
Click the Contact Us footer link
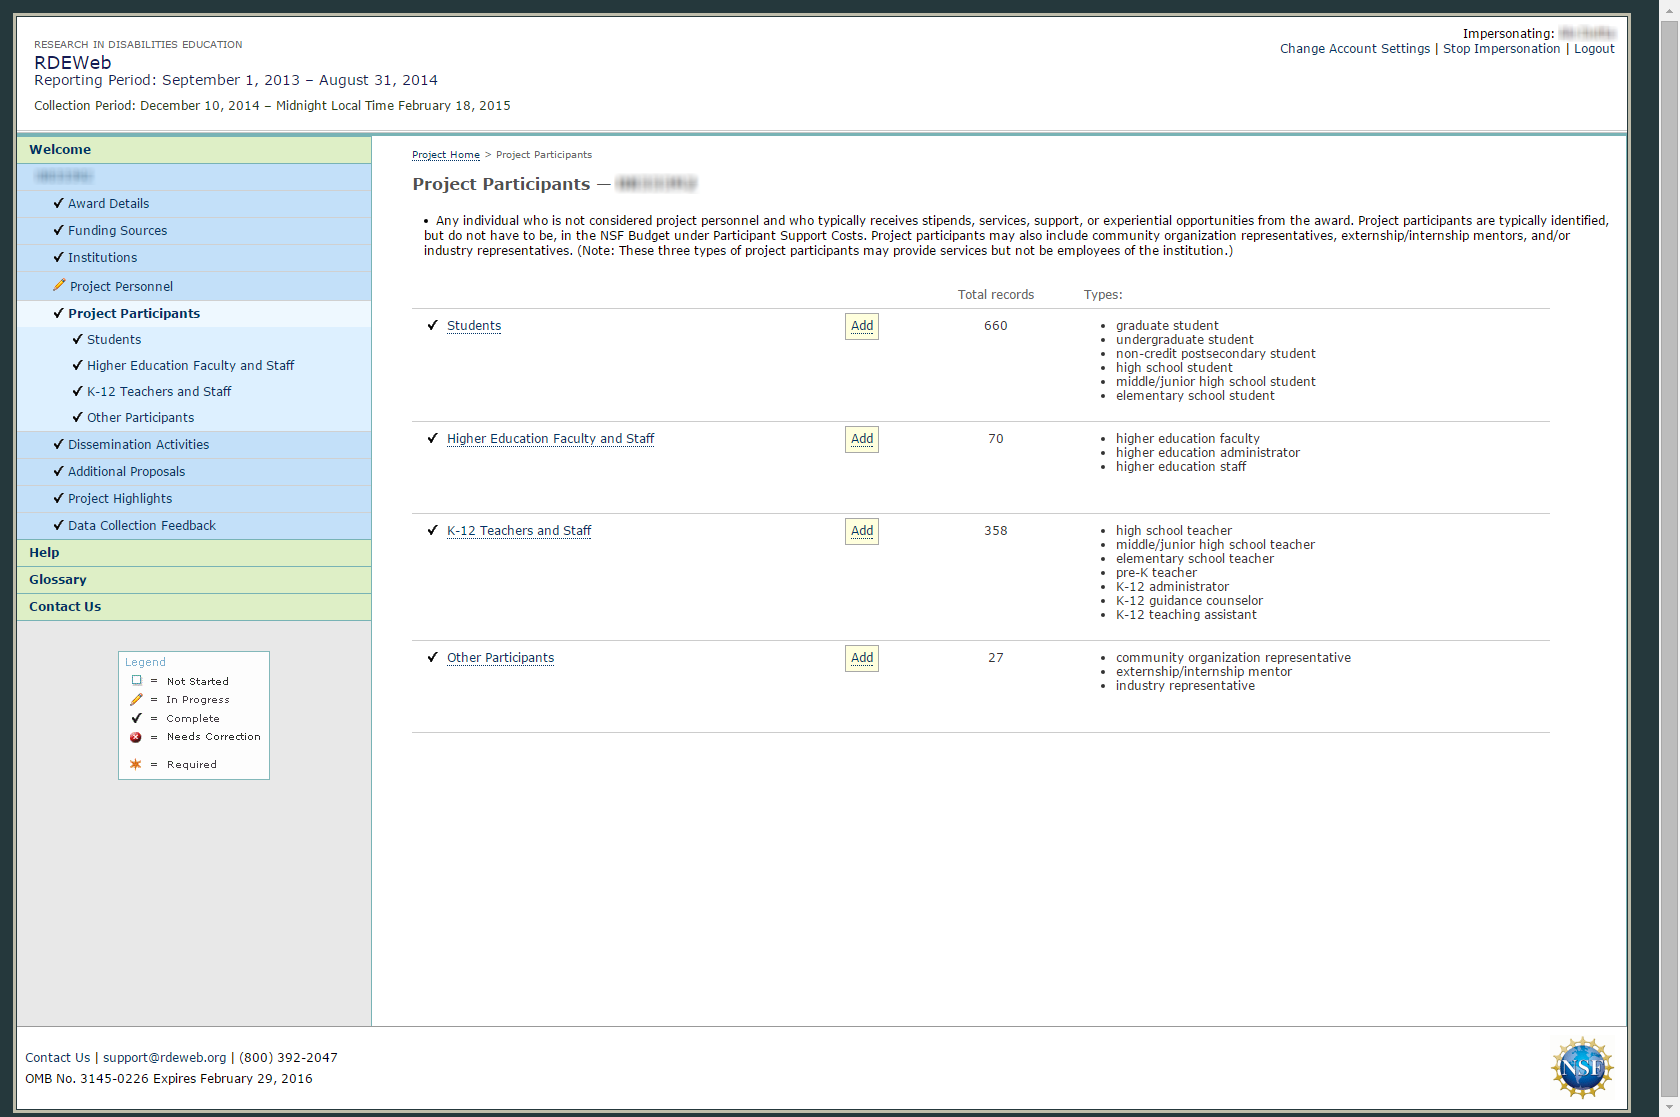pos(57,1058)
